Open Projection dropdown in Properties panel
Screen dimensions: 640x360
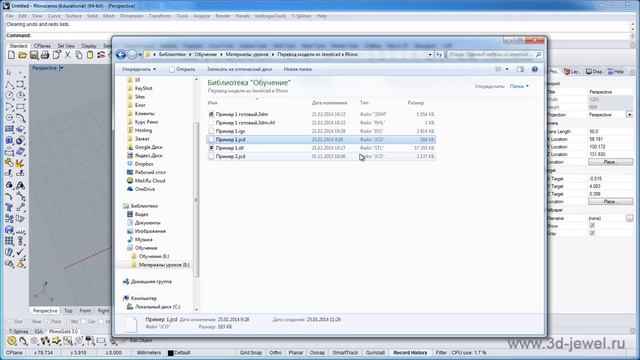pyautogui.click(x=629, y=115)
